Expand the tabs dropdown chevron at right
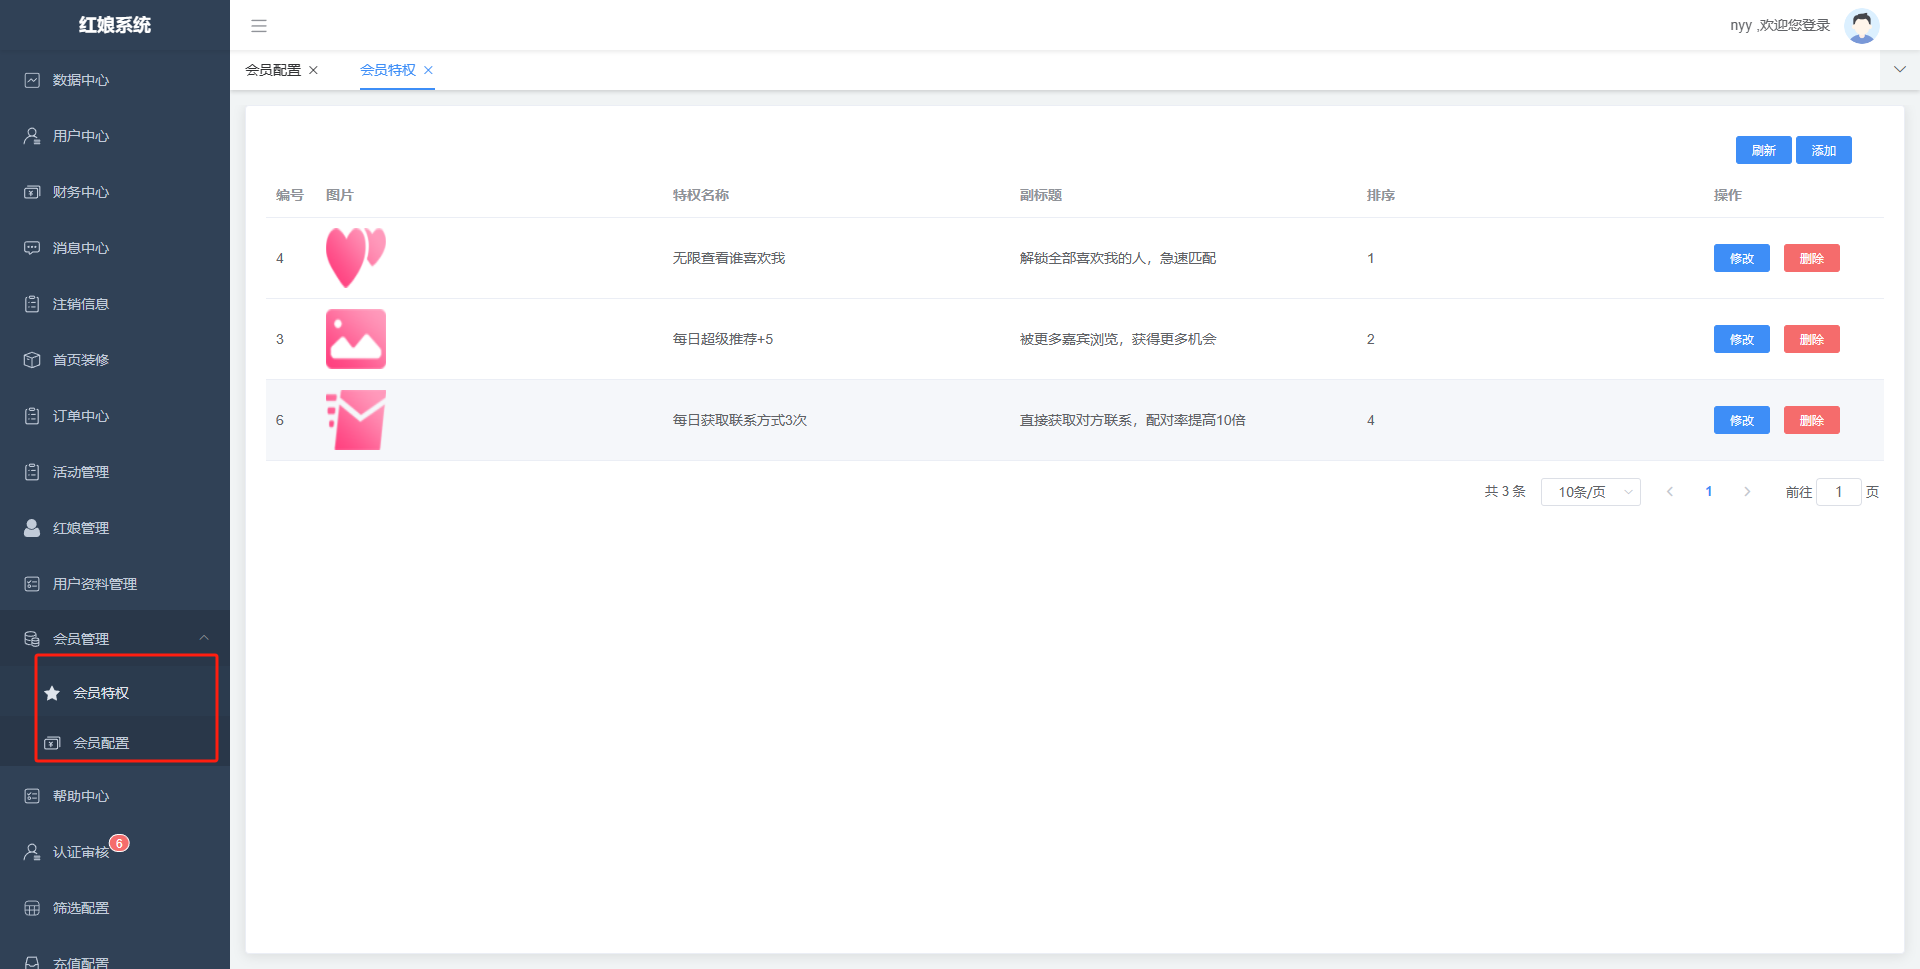Screen dimensions: 1920x969 [x=1899, y=70]
